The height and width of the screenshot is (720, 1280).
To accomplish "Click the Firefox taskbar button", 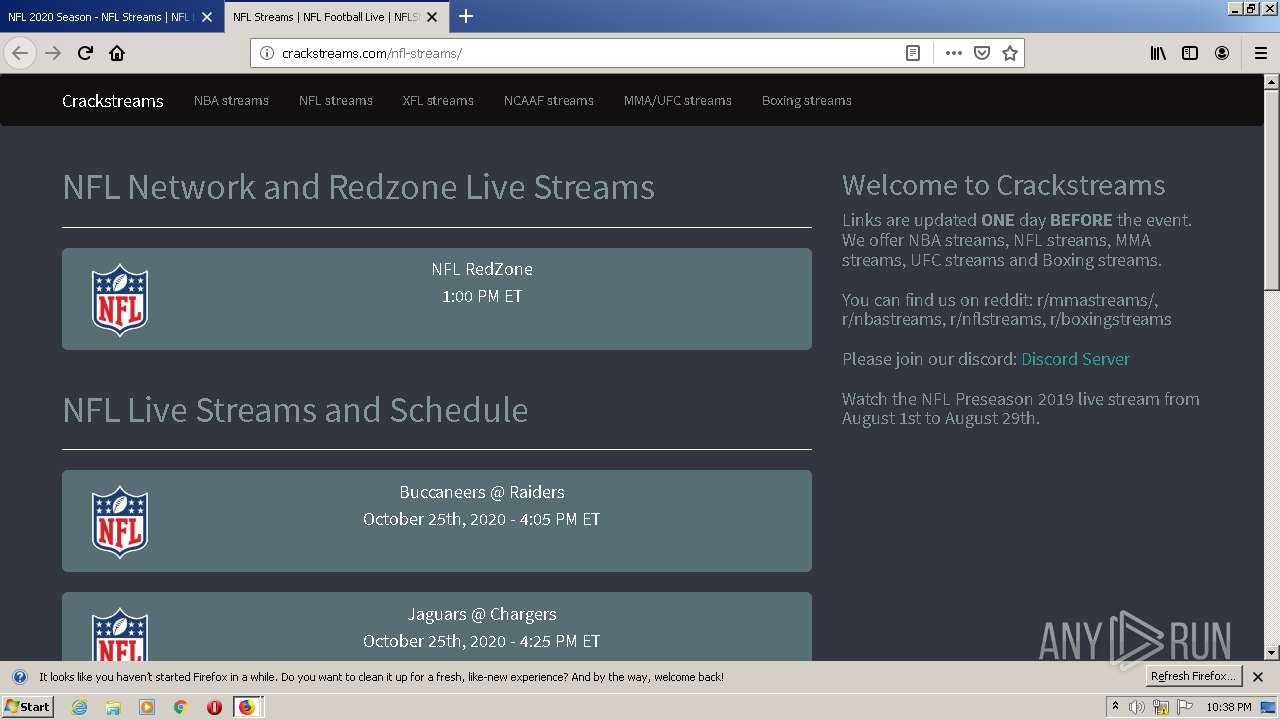I will pyautogui.click(x=247, y=707).
